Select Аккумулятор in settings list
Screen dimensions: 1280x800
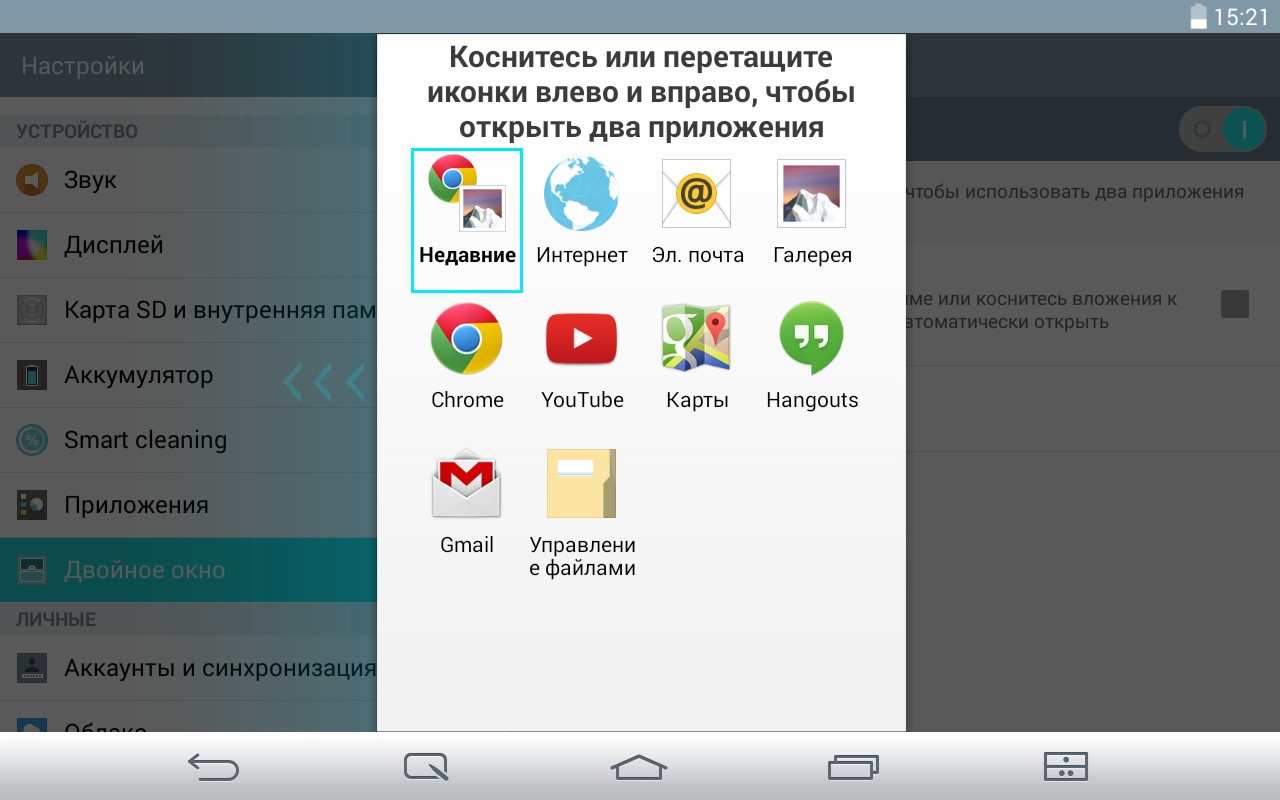point(138,376)
